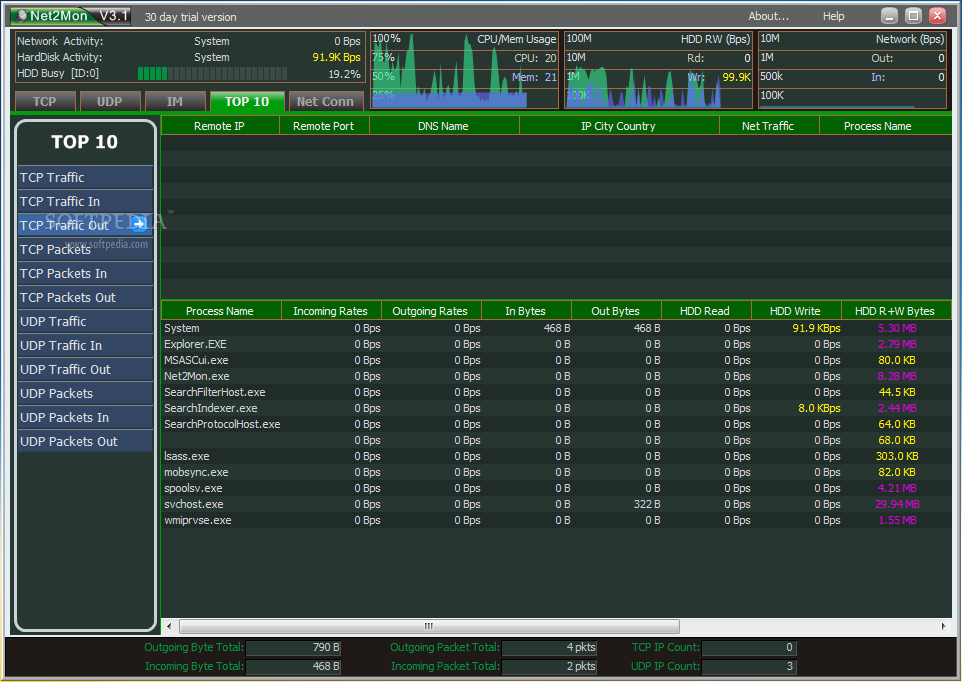This screenshot has height=682, width=962.
Task: Click the Net2Mon logo icon
Action: pos(22,15)
